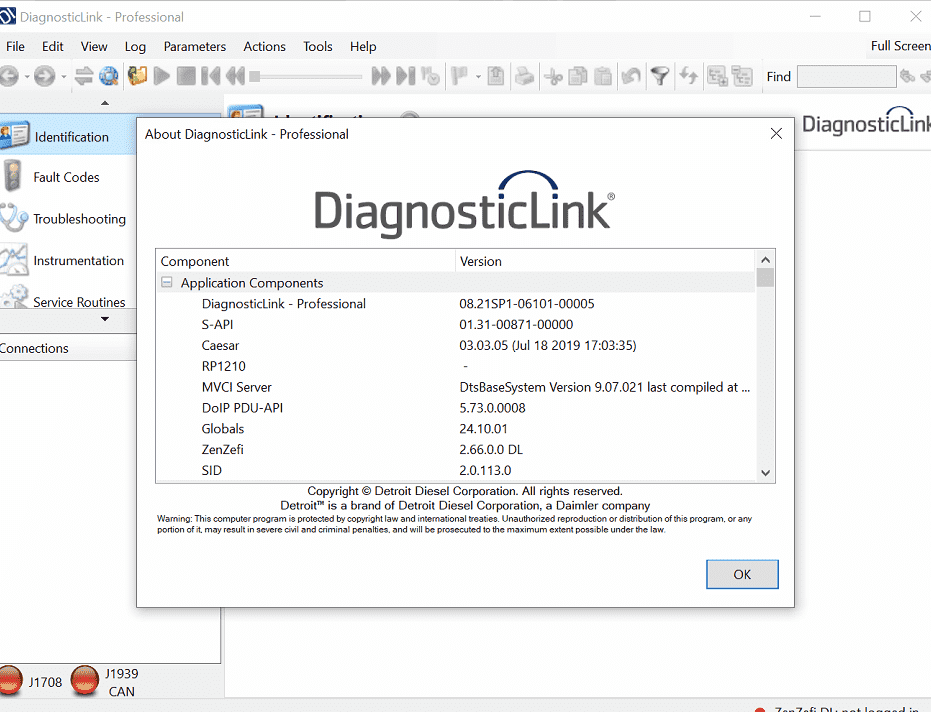Click the Version column header
Image resolution: width=931 pixels, height=712 pixels.
[606, 261]
